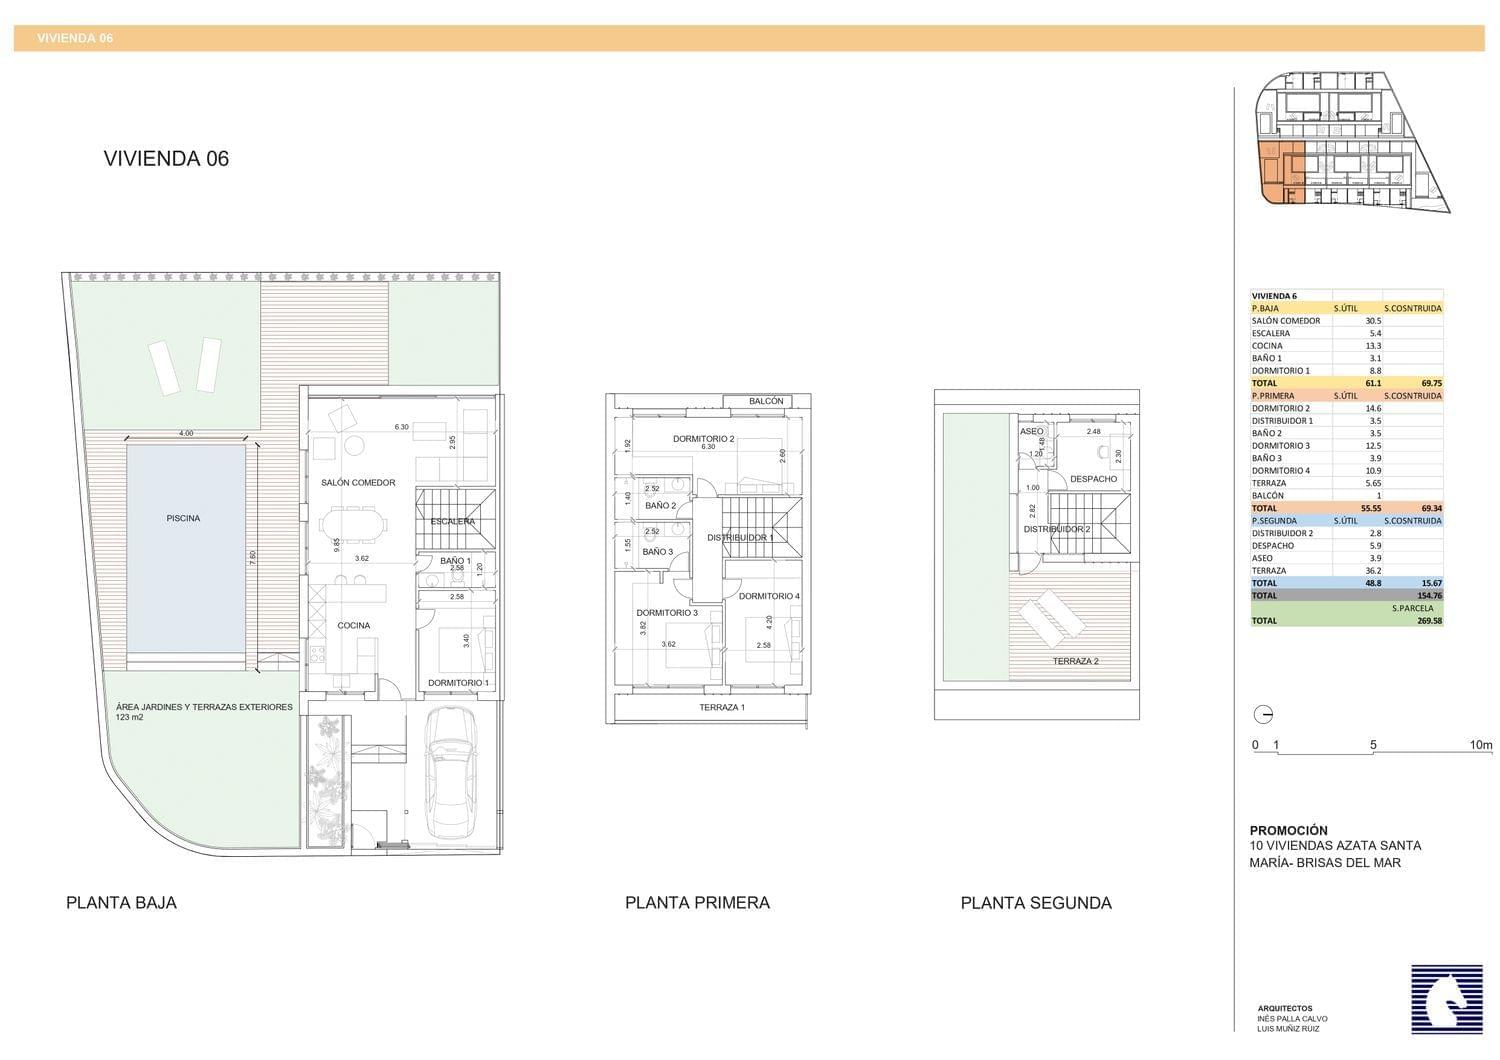
Task: Click the 'PLANTA PRIMERA' caption
Action: click(697, 902)
